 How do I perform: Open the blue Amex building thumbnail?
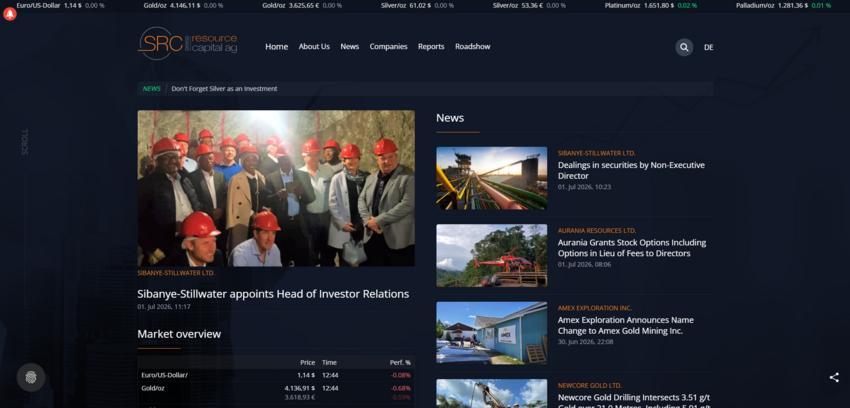pos(492,333)
